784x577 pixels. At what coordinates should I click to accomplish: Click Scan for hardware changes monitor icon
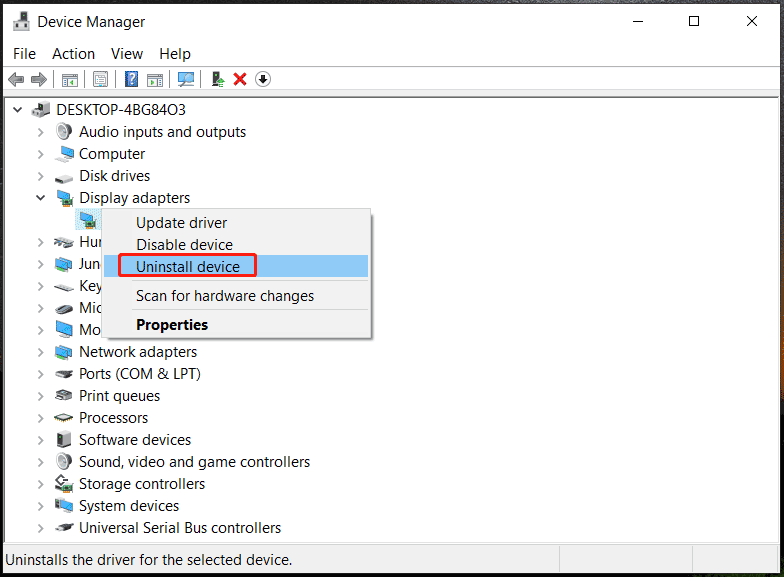pos(186,80)
